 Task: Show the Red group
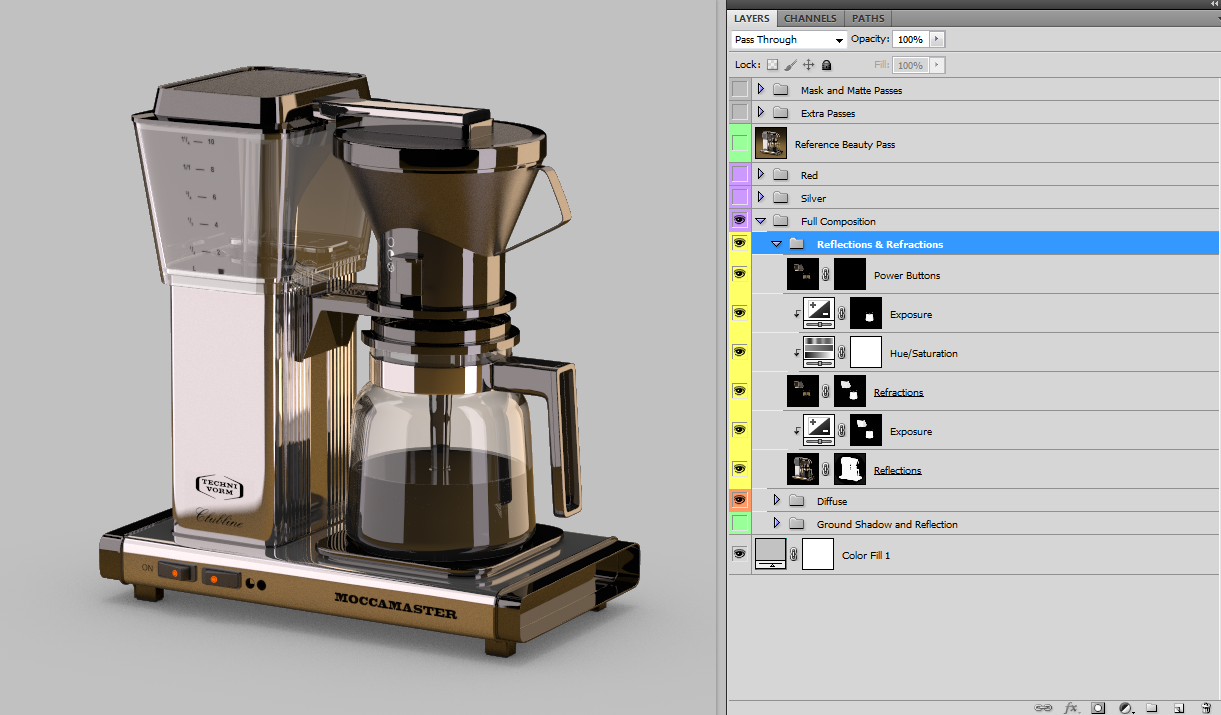[x=739, y=175]
